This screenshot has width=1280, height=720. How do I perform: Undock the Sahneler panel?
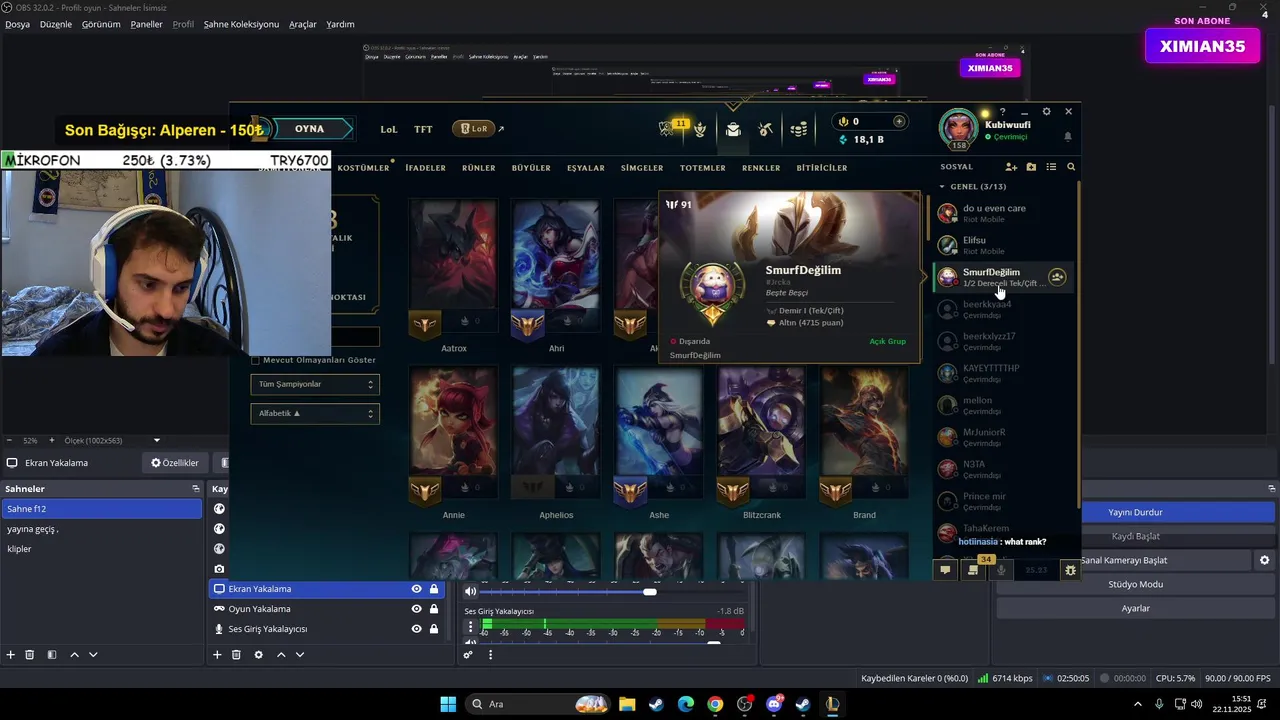[x=196, y=489]
